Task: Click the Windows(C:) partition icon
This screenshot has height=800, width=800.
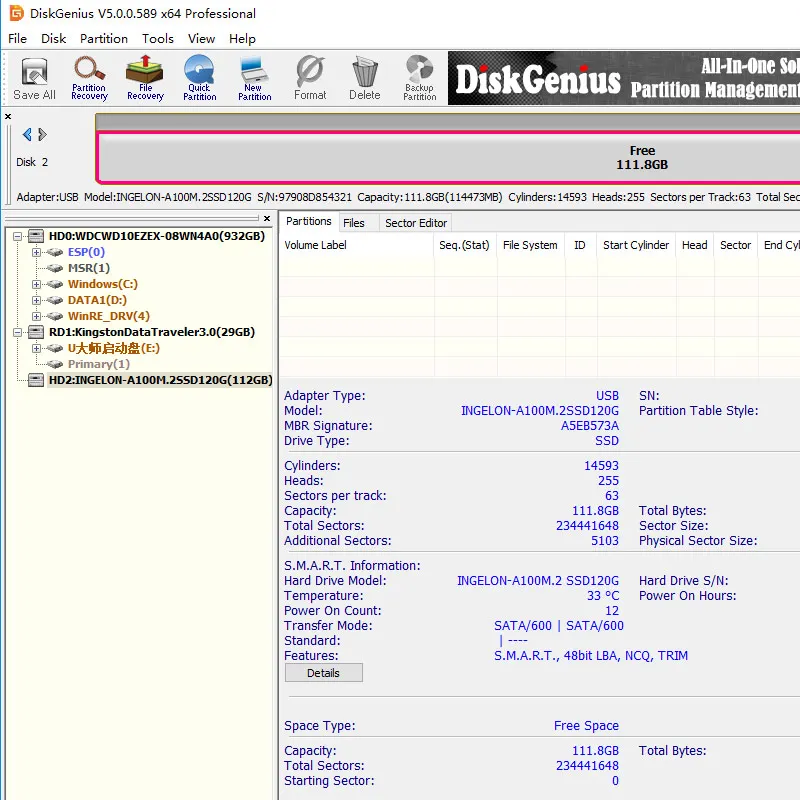Action: 55,284
